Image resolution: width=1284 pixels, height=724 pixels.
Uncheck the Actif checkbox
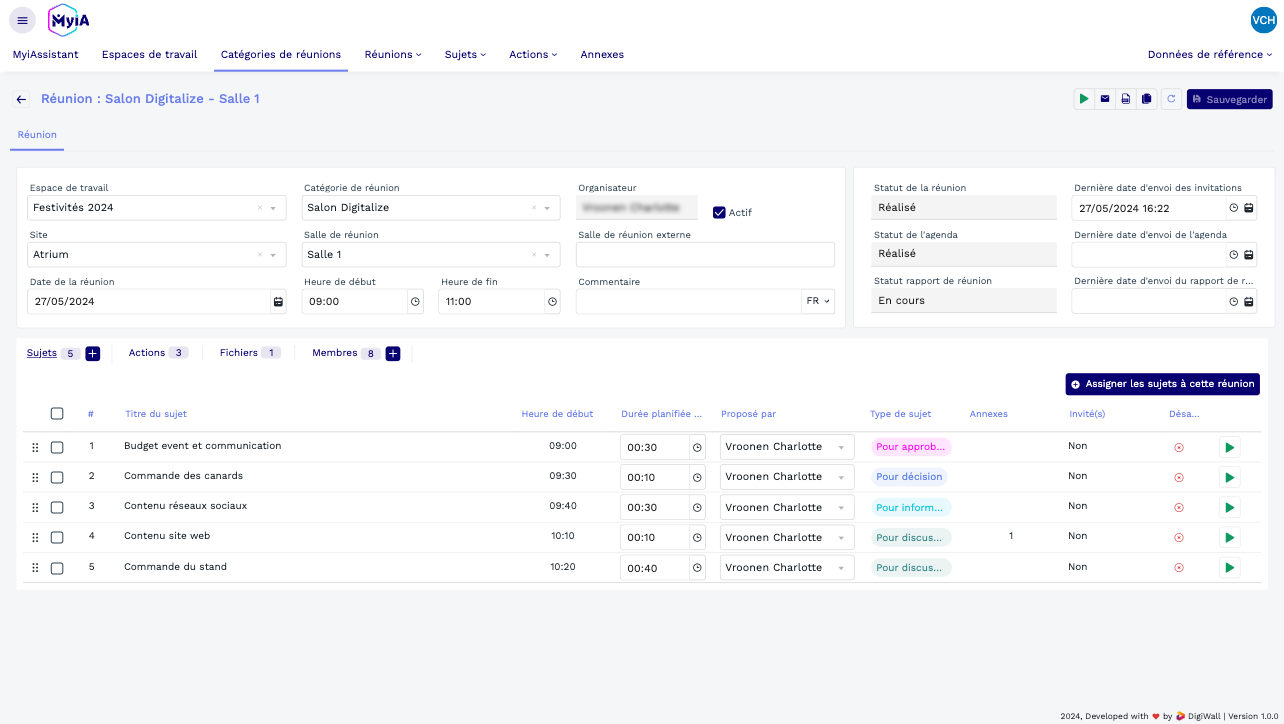point(719,212)
